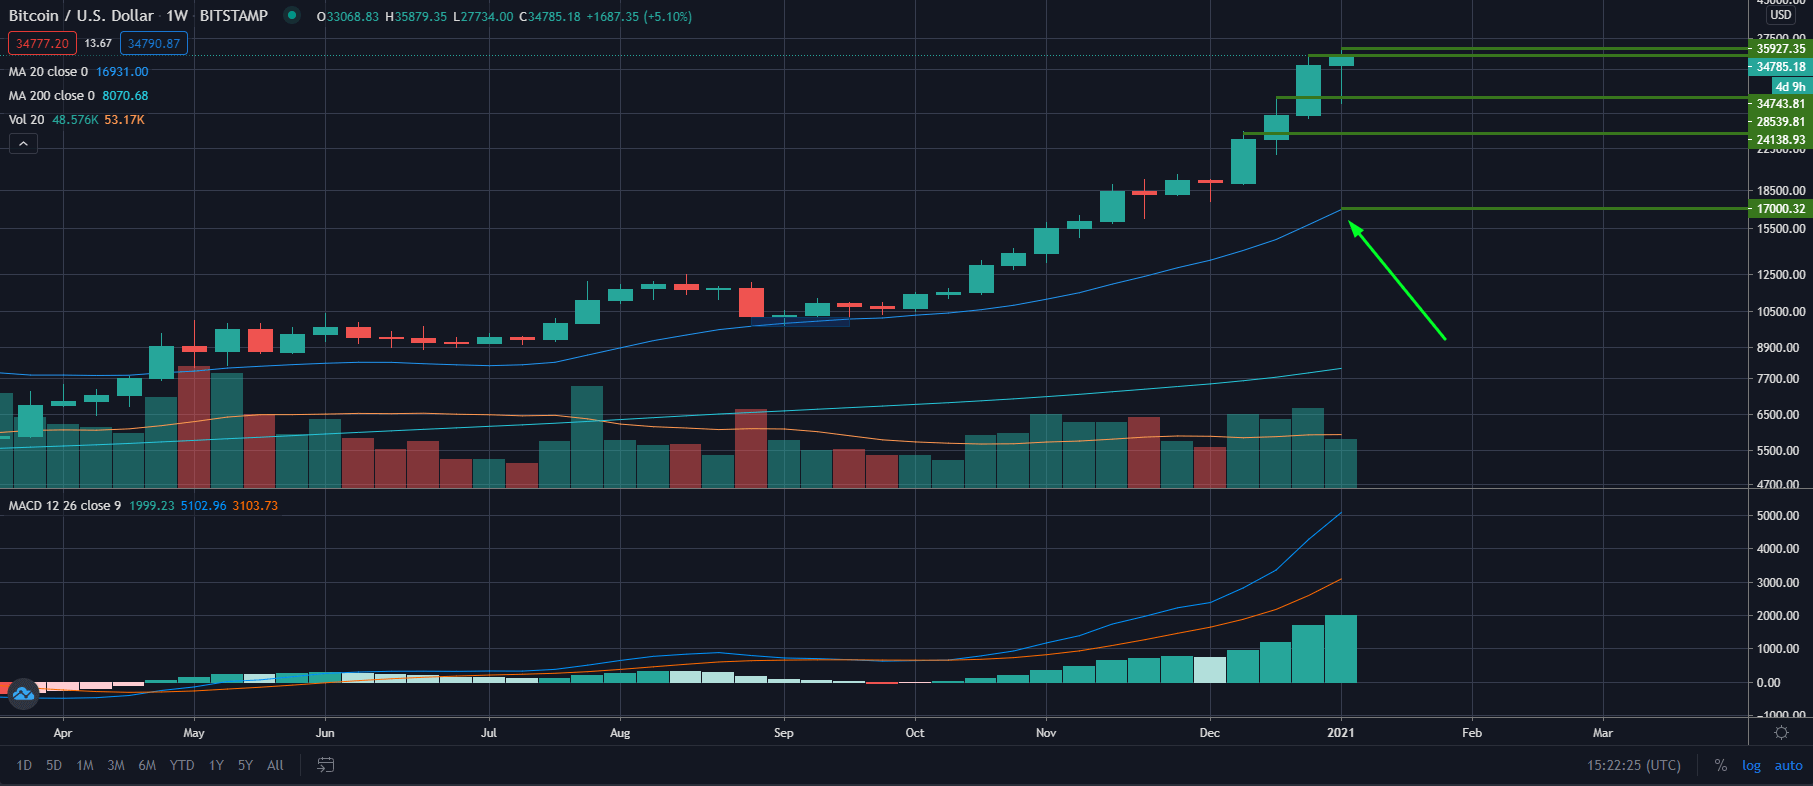Toggle the log scale option
Screen dimensions: 1813x786
pos(1751,765)
